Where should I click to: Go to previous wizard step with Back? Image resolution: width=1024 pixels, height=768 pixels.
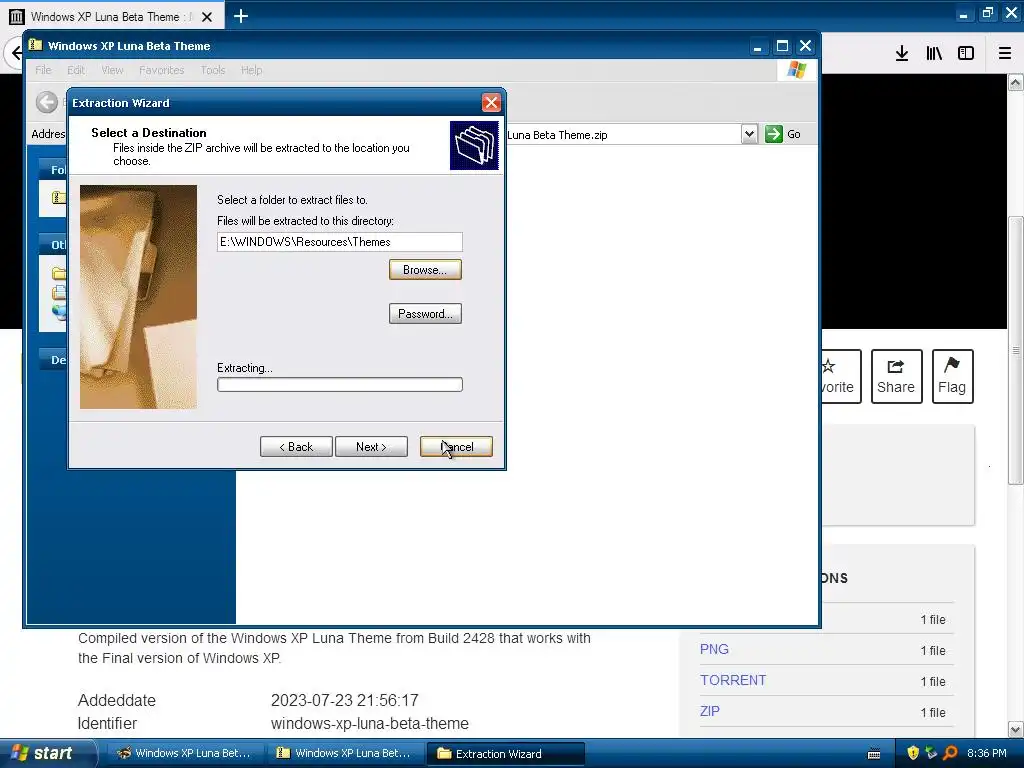(296, 447)
